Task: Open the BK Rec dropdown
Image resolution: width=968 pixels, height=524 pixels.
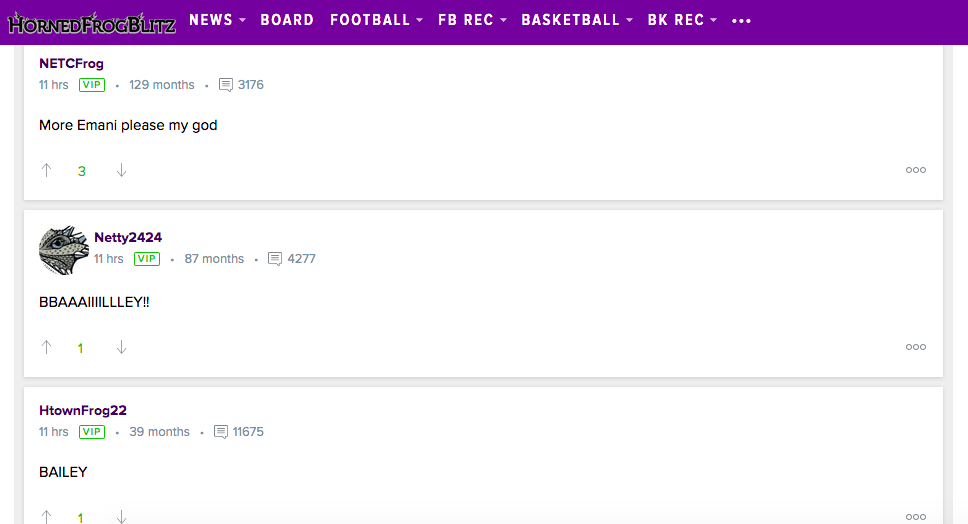Action: (x=682, y=20)
